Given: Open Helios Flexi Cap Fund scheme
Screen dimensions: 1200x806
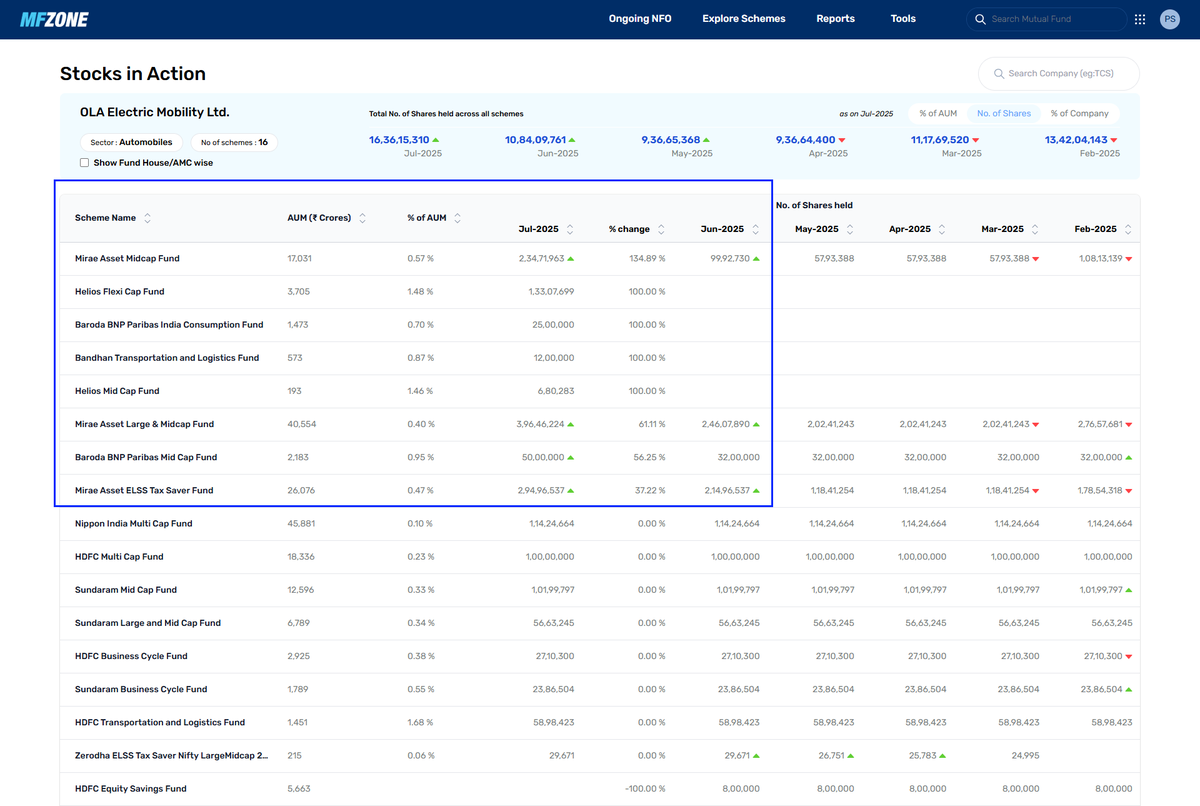Looking at the screenshot, I should 119,291.
